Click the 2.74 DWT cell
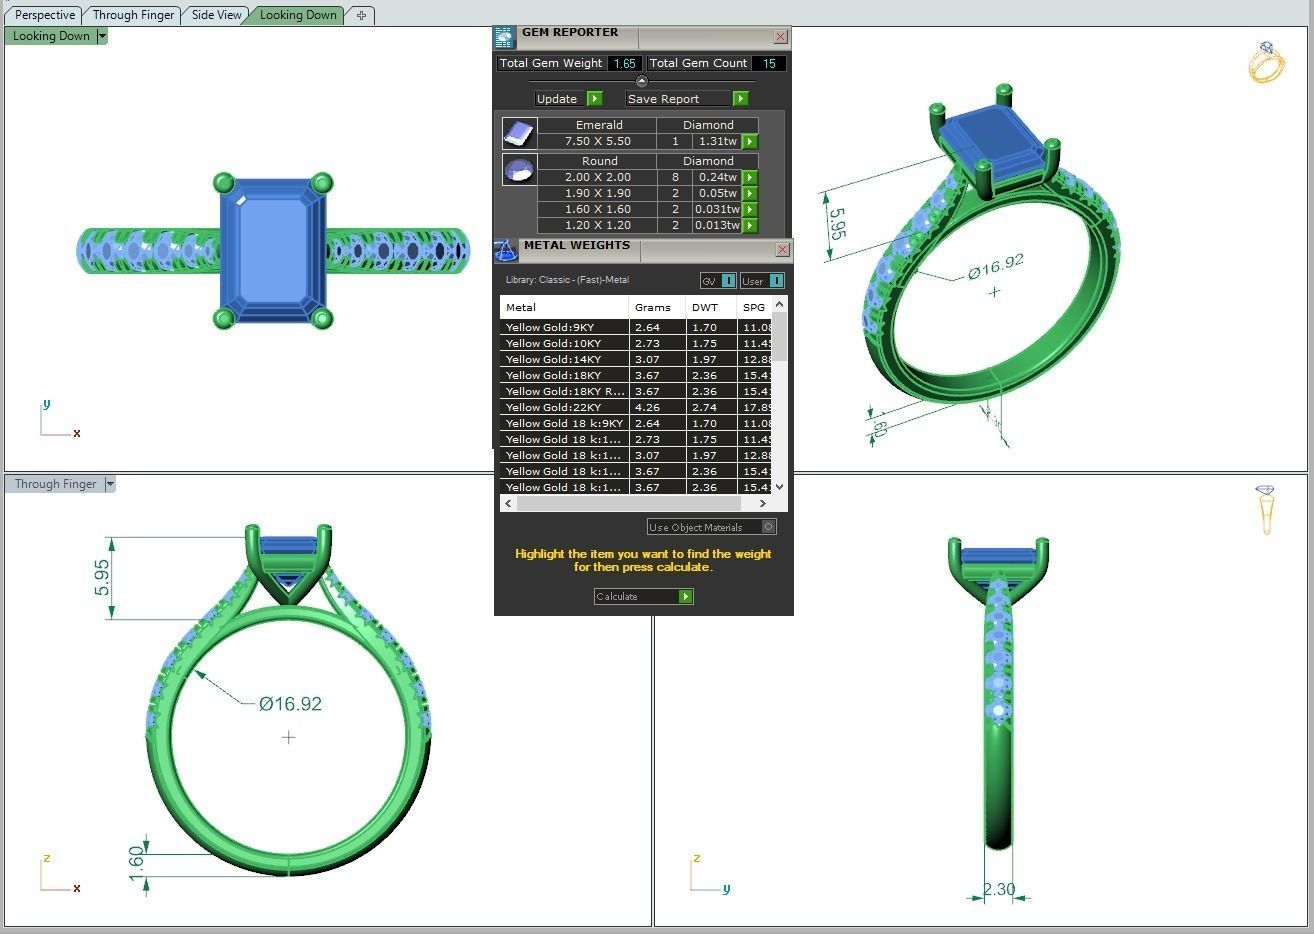 711,407
